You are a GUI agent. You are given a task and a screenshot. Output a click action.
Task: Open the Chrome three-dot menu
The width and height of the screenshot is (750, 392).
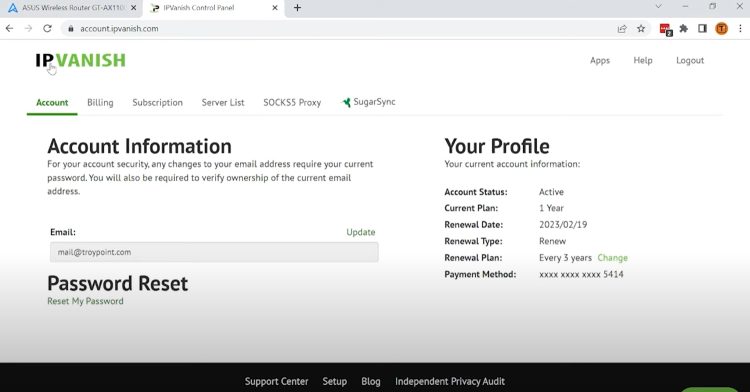[740, 29]
